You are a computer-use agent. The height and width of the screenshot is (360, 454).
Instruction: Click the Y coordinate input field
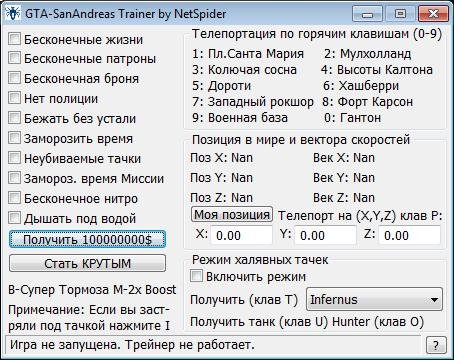pyautogui.click(x=325, y=235)
